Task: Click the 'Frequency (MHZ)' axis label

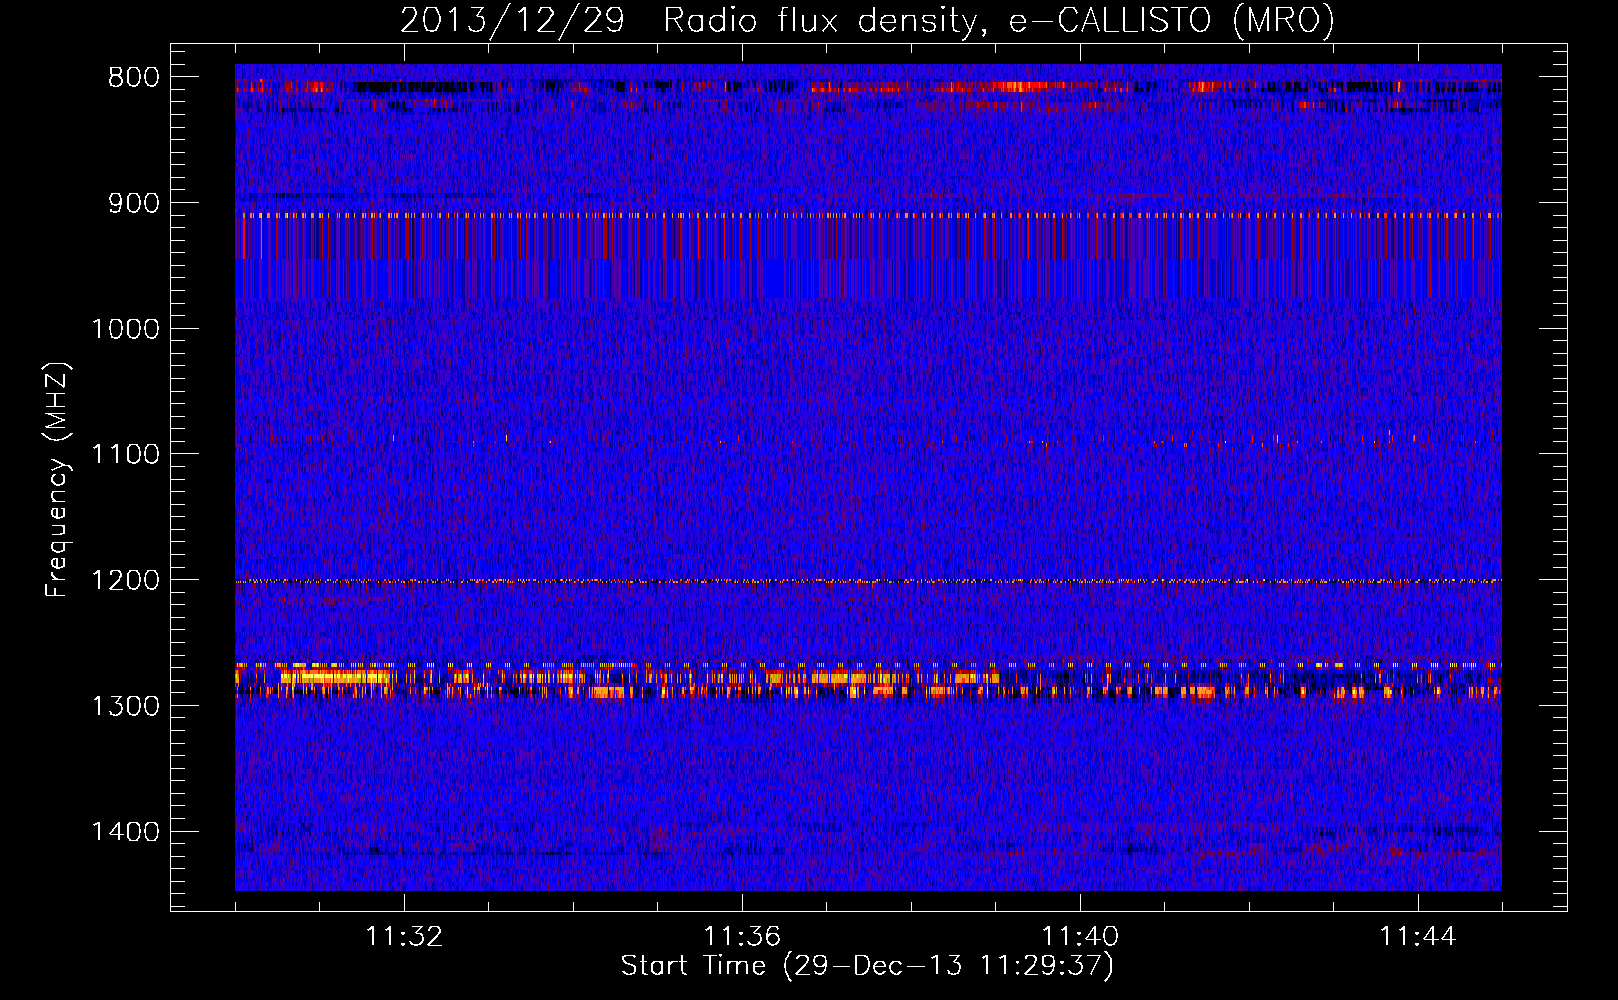Action: click(x=58, y=480)
